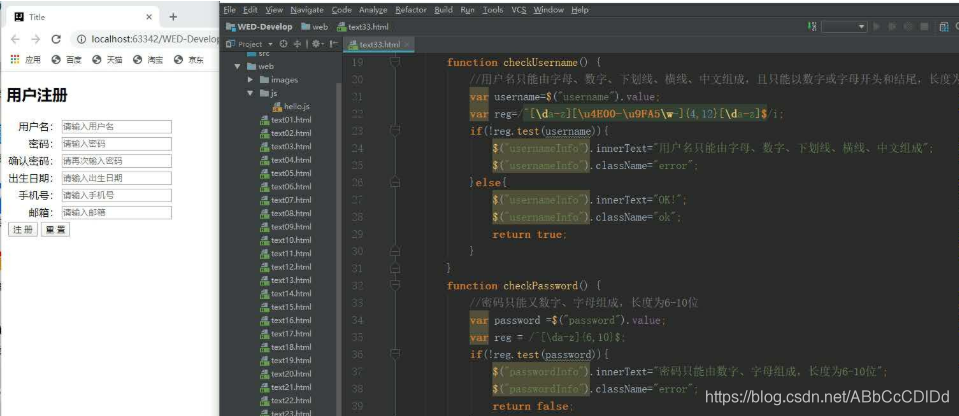959x416 pixels.
Task: Fold the checkPassword function at line 32
Action: click(x=395, y=285)
